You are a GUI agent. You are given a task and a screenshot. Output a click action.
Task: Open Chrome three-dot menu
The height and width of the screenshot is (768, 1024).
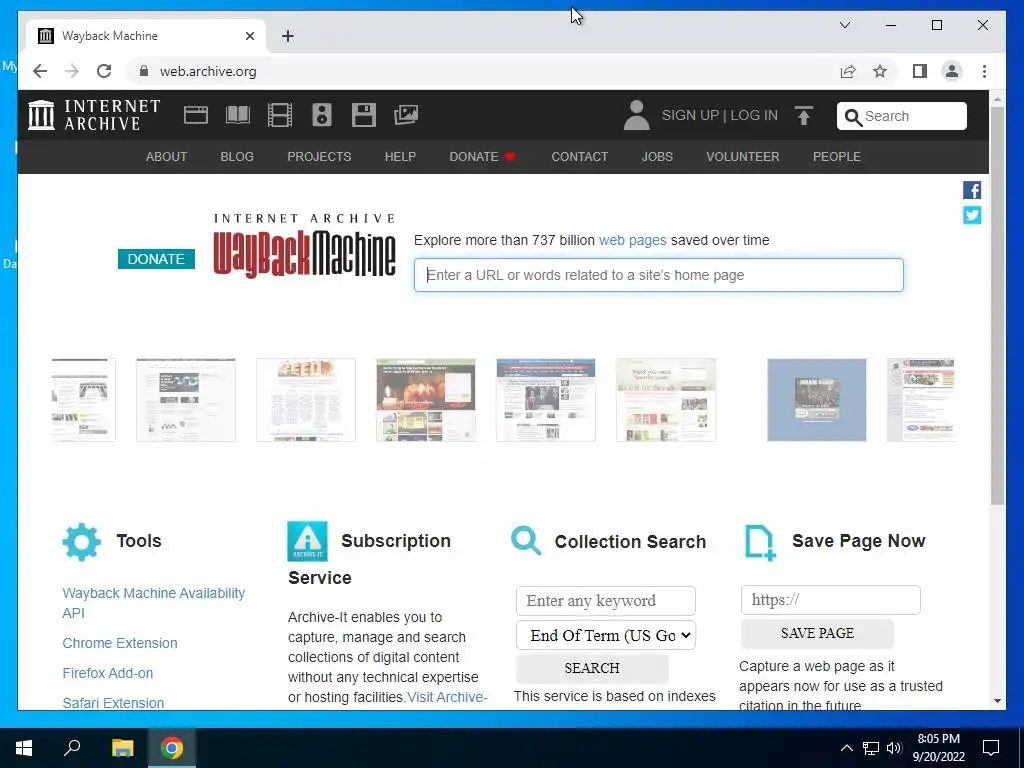[x=984, y=71]
